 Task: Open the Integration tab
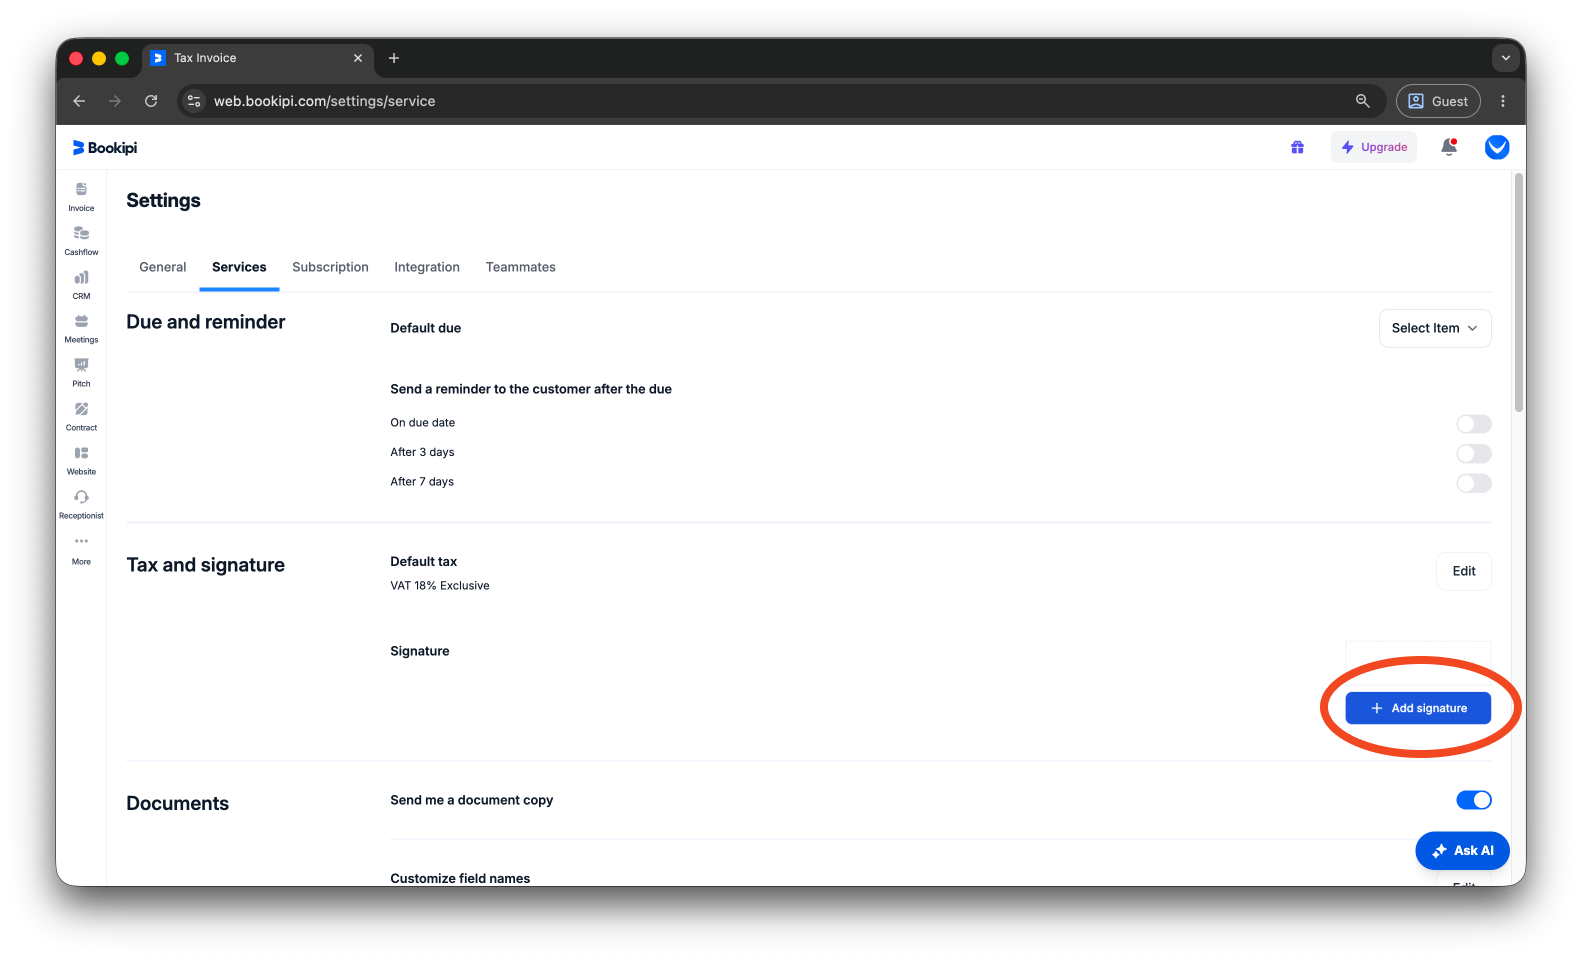point(427,267)
